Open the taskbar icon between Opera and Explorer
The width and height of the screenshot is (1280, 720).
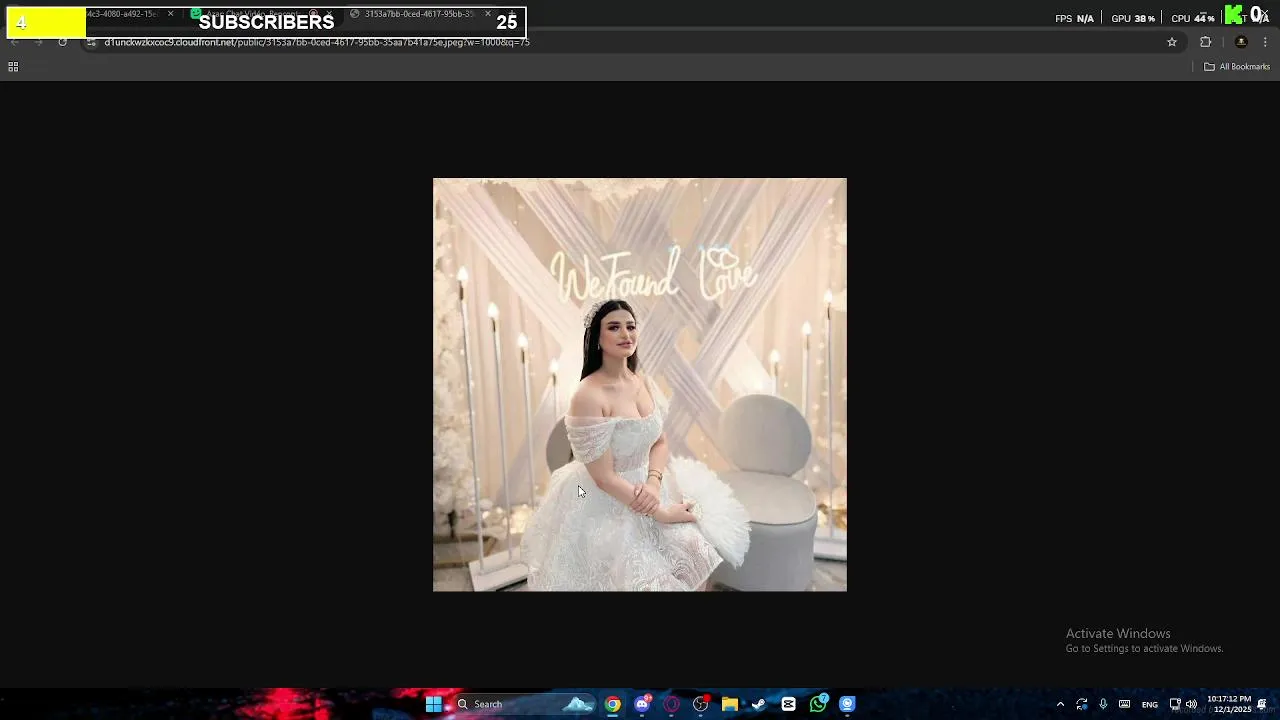(x=701, y=704)
